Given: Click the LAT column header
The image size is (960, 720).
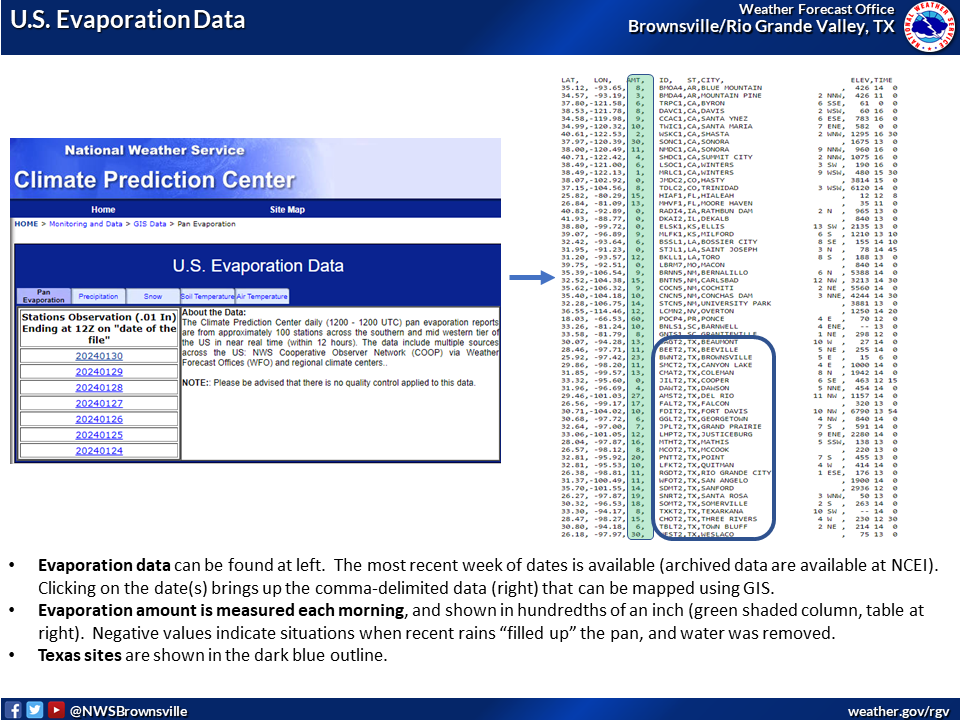Looking at the screenshot, I should click(570, 80).
